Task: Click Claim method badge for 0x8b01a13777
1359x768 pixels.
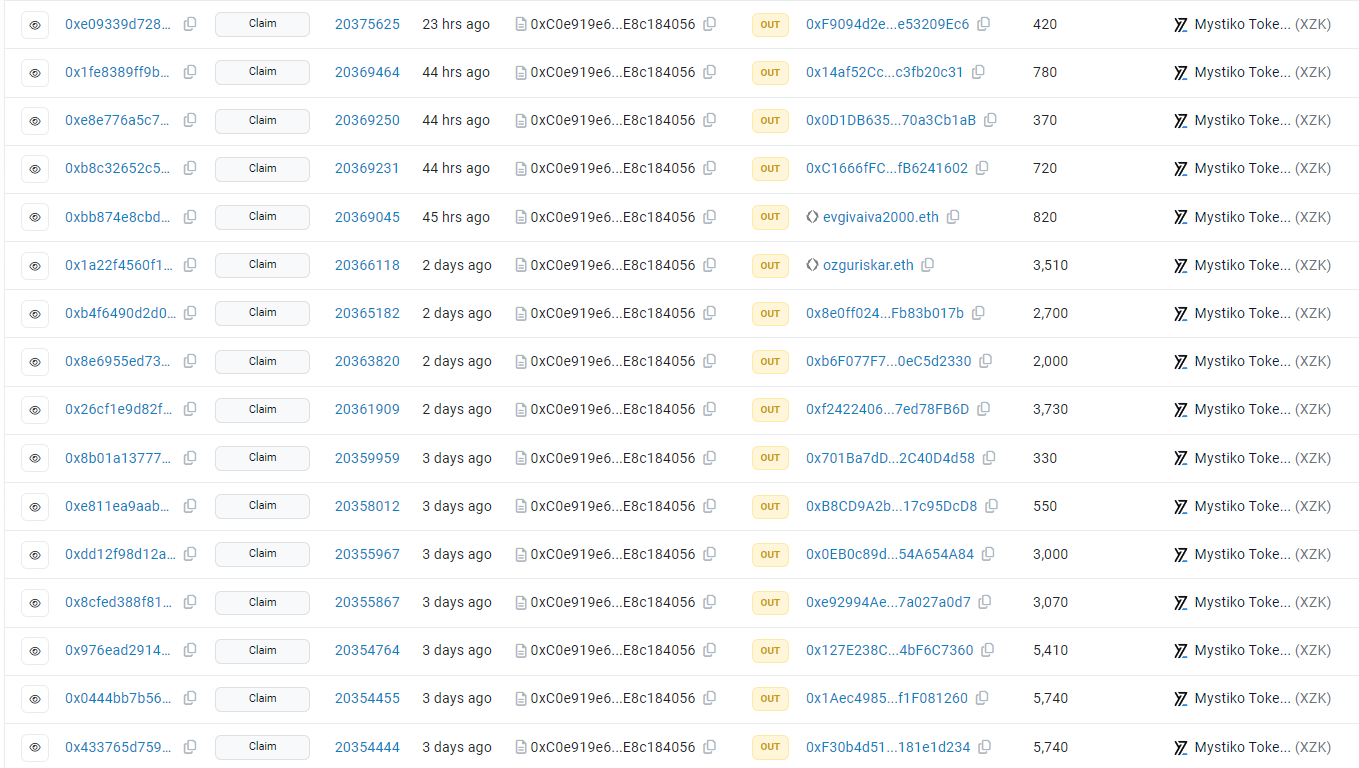Action: click(262, 458)
